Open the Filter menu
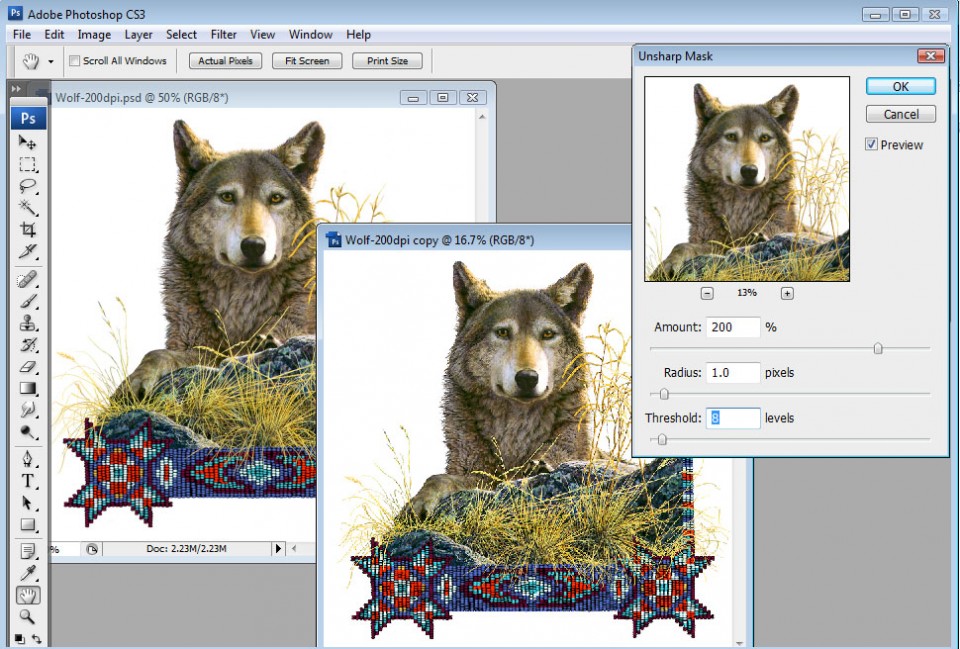Image resolution: width=960 pixels, height=649 pixels. tap(223, 34)
